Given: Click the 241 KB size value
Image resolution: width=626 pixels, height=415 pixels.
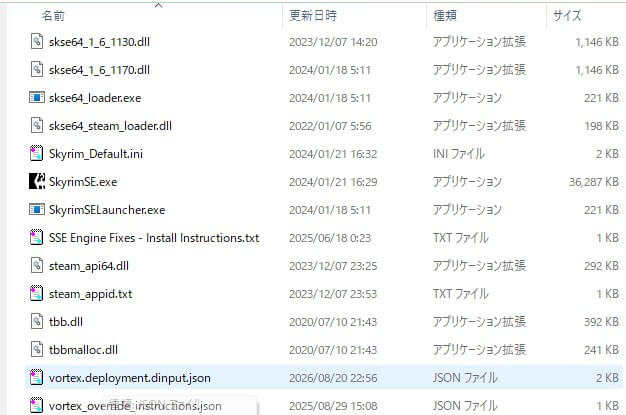Looking at the screenshot, I should tap(602, 350).
